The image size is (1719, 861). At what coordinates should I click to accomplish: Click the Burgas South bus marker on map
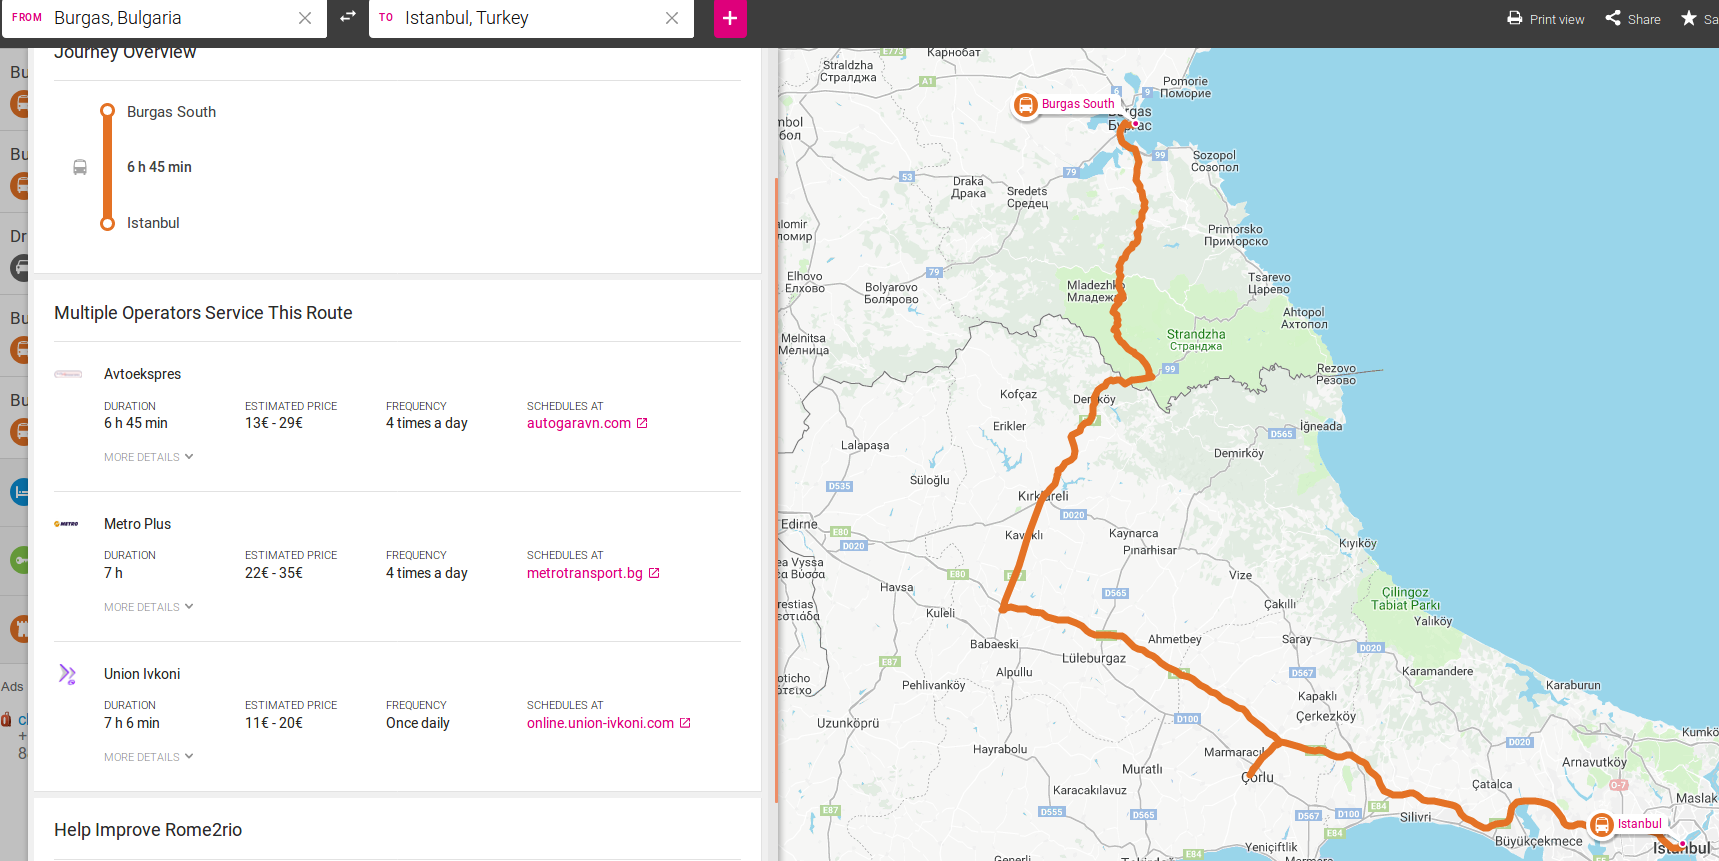coord(1026,105)
